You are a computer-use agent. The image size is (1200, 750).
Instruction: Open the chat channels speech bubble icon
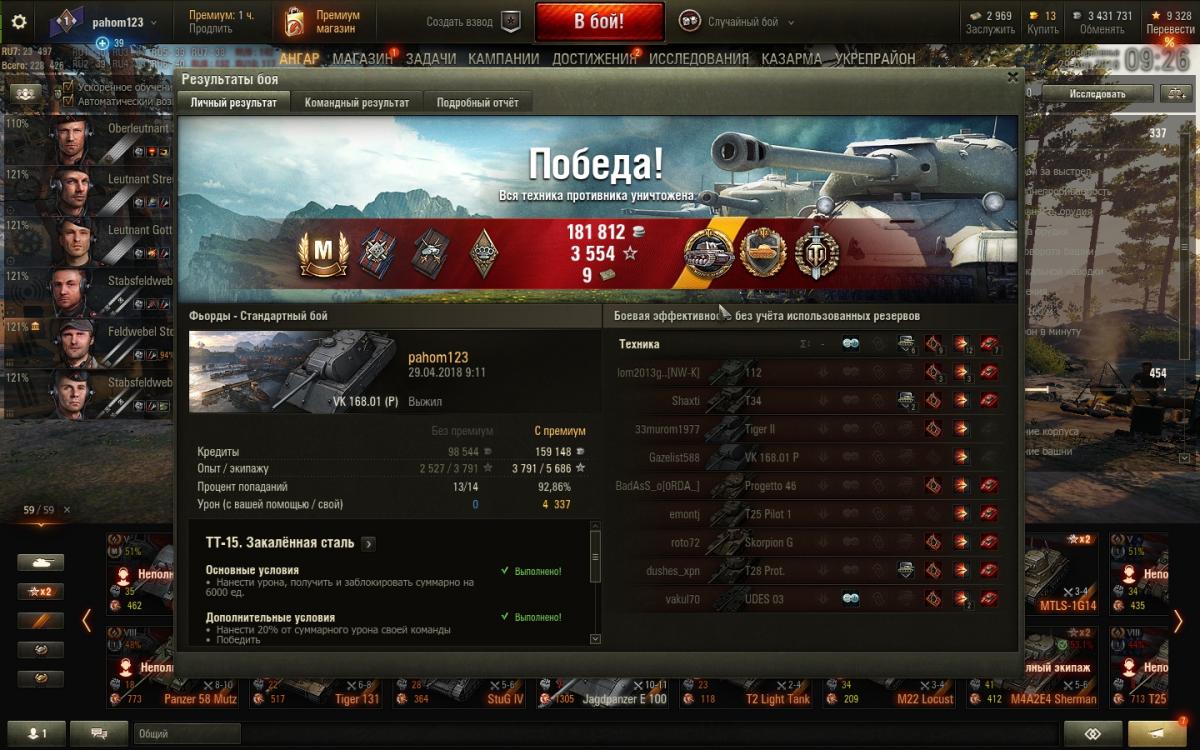[99, 733]
